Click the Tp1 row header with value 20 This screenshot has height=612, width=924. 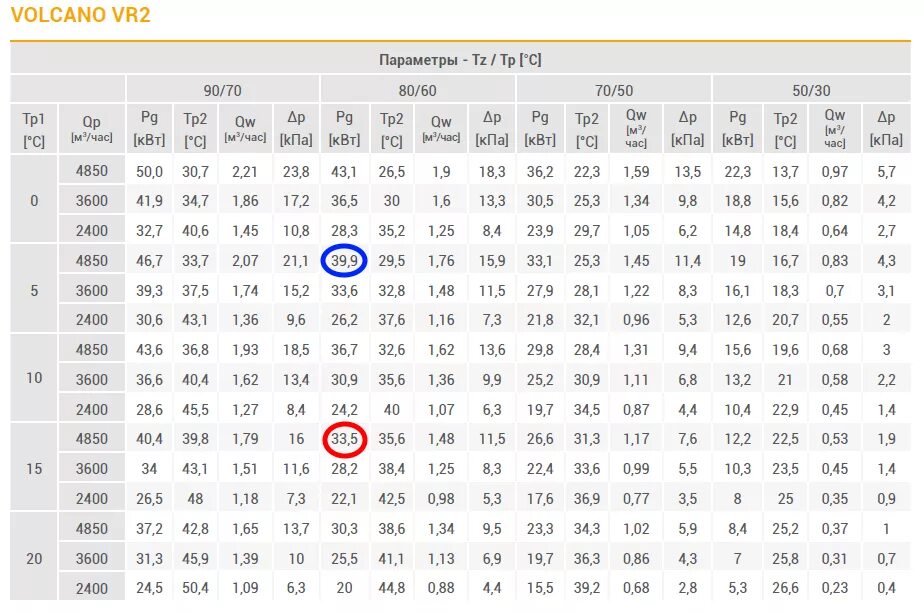(x=34, y=558)
